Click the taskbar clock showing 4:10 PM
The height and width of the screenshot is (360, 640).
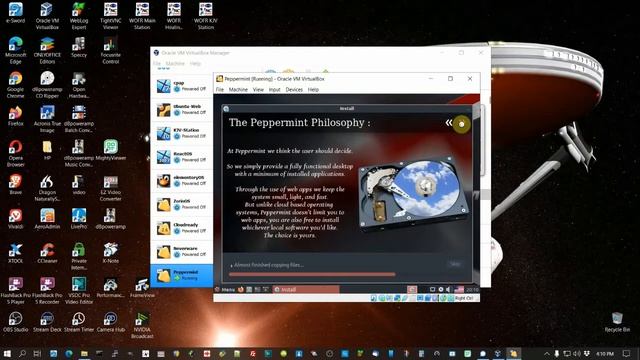pyautogui.click(x=605, y=353)
